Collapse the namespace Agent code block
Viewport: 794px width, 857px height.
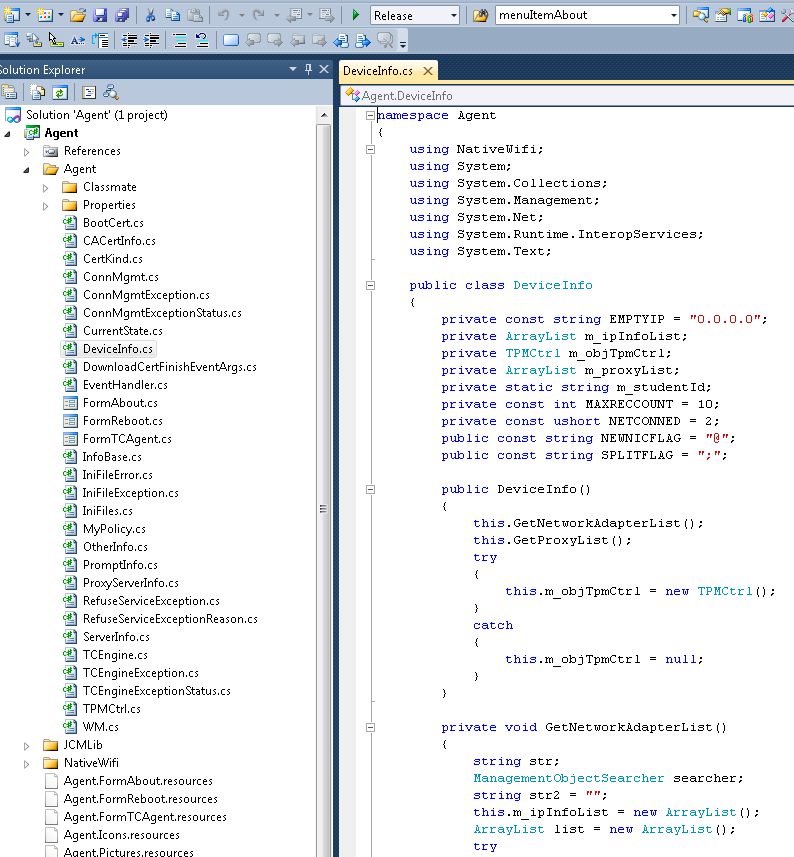[370, 115]
